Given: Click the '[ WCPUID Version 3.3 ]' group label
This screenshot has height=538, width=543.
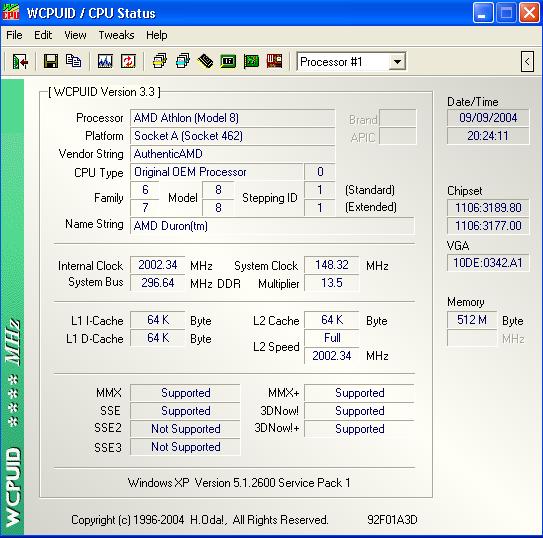Looking at the screenshot, I should (104, 92).
